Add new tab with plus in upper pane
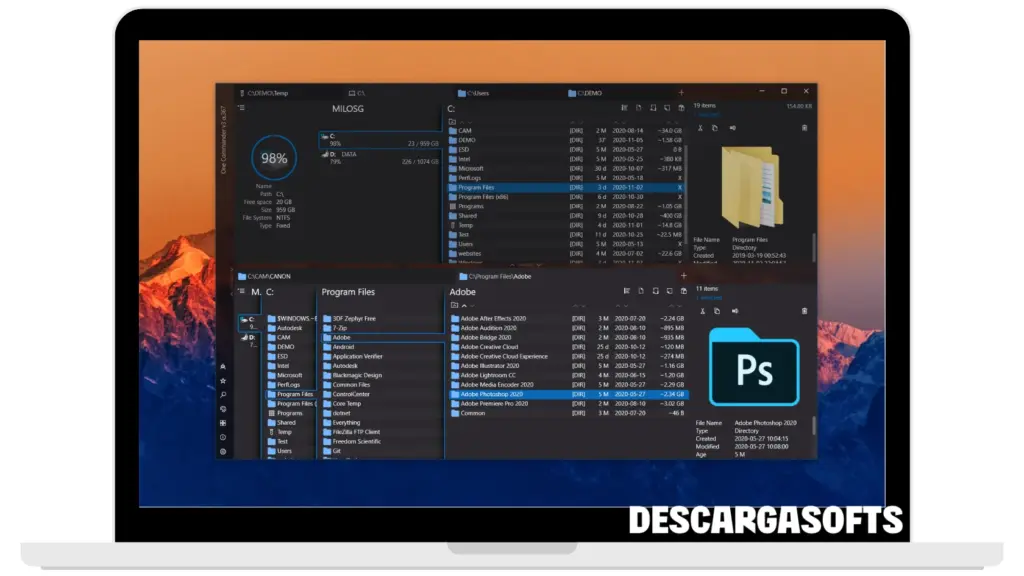 click(682, 93)
